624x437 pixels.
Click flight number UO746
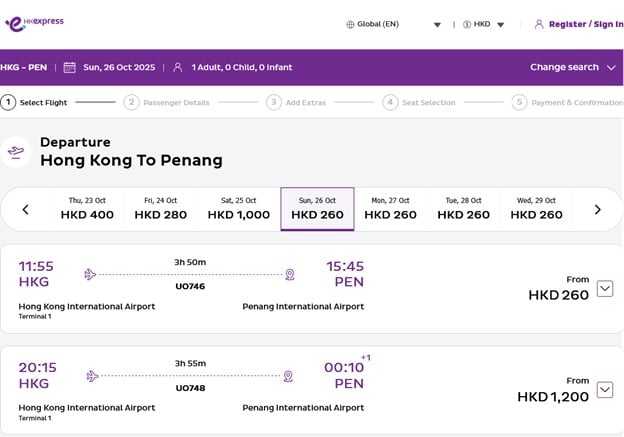pyautogui.click(x=190, y=286)
